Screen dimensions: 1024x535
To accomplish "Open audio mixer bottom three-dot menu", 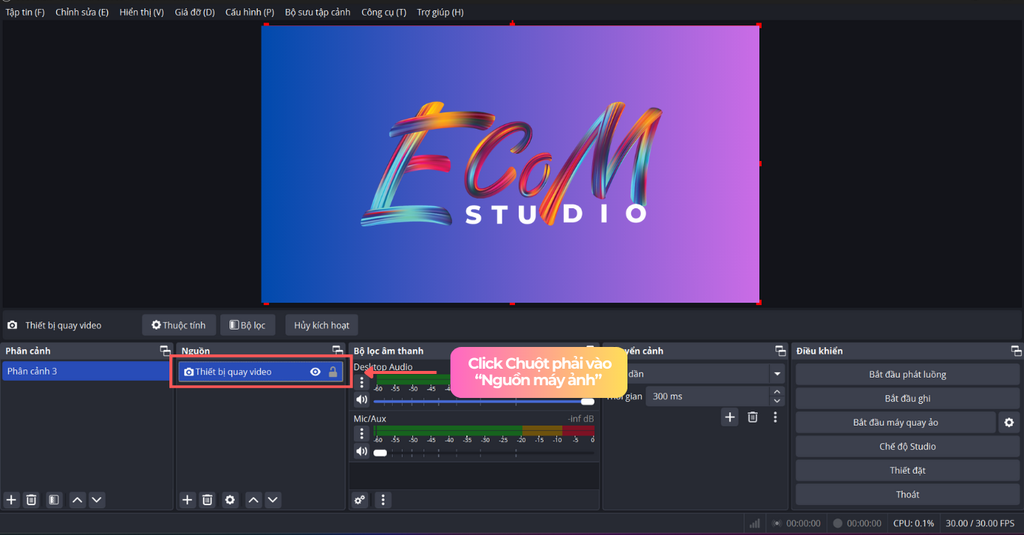I will [383, 500].
